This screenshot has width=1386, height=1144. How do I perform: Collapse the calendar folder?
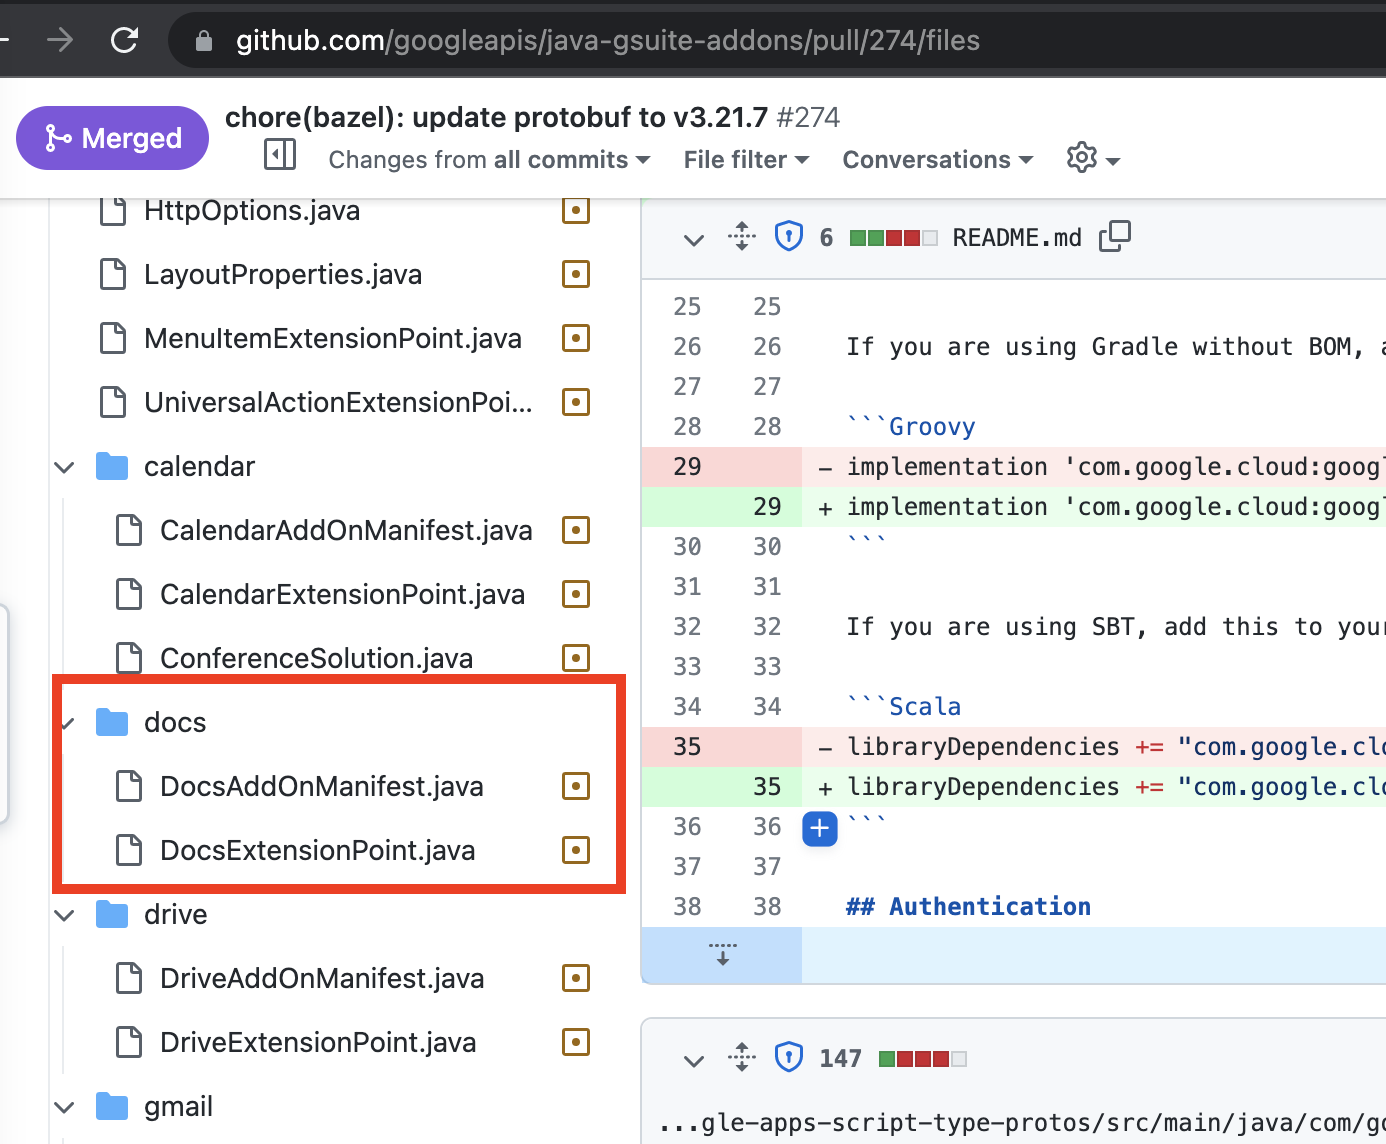[x=64, y=467]
